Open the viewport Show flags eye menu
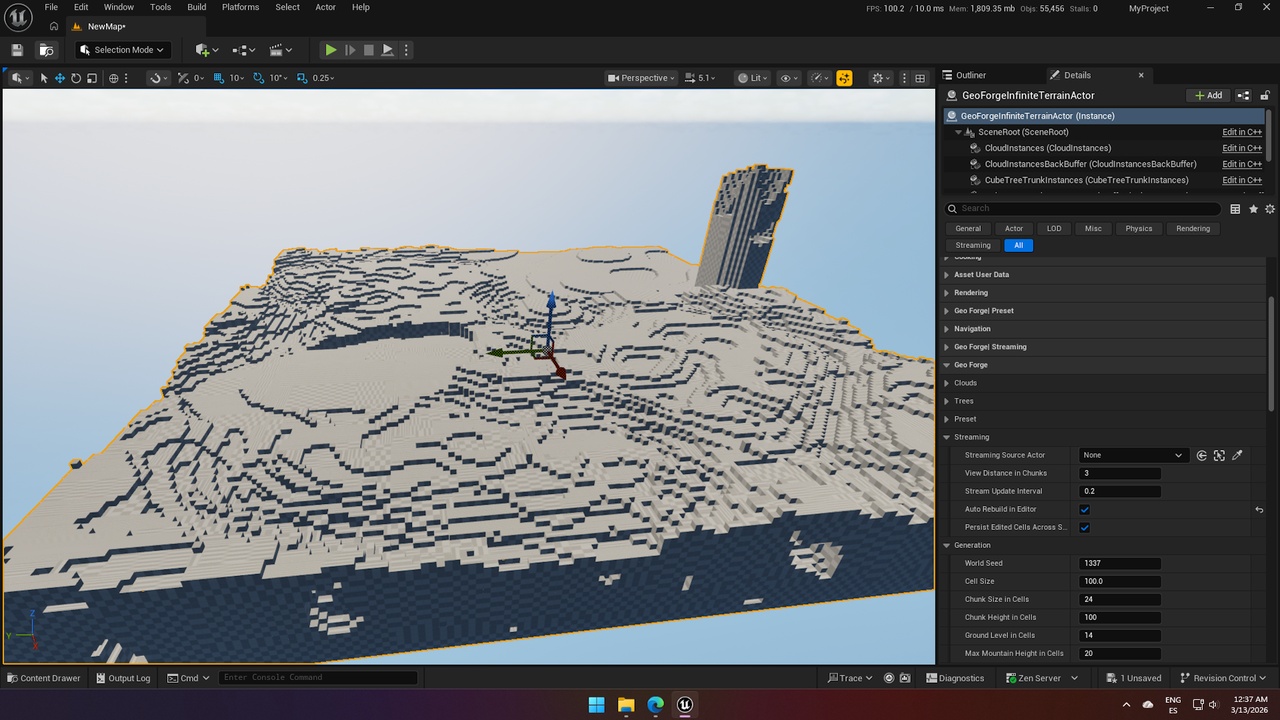Viewport: 1280px width, 720px height. pyautogui.click(x=789, y=78)
